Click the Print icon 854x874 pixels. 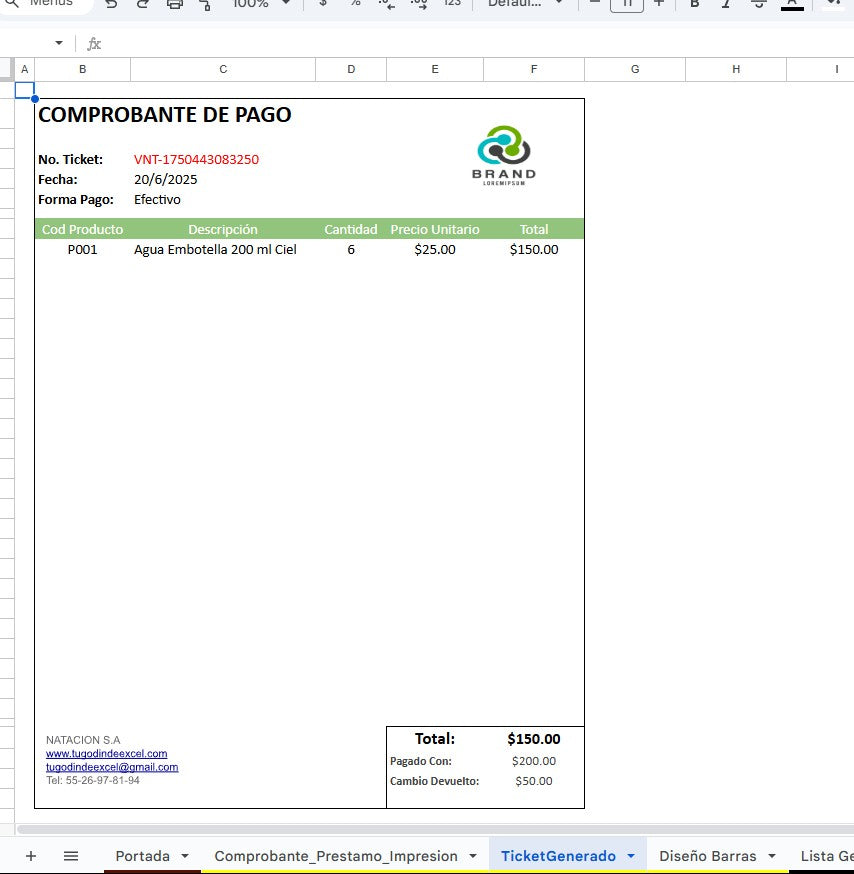click(174, 4)
